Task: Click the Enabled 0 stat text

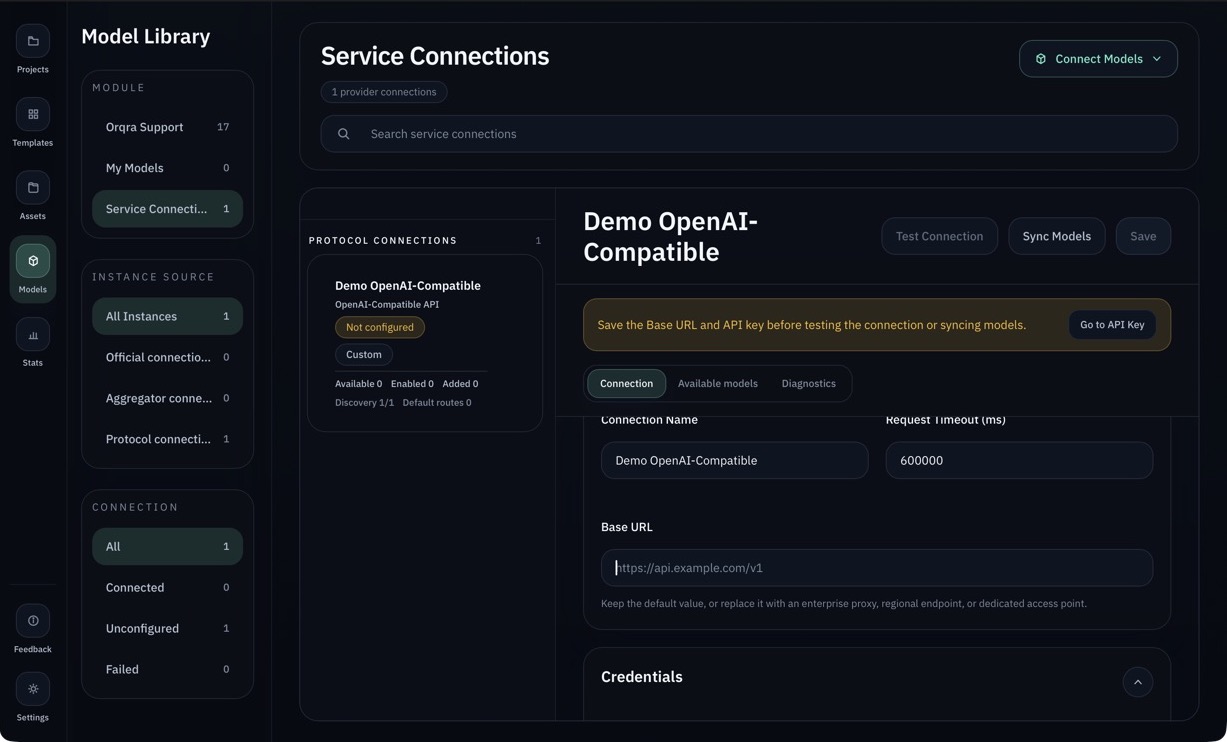Action: 412,384
